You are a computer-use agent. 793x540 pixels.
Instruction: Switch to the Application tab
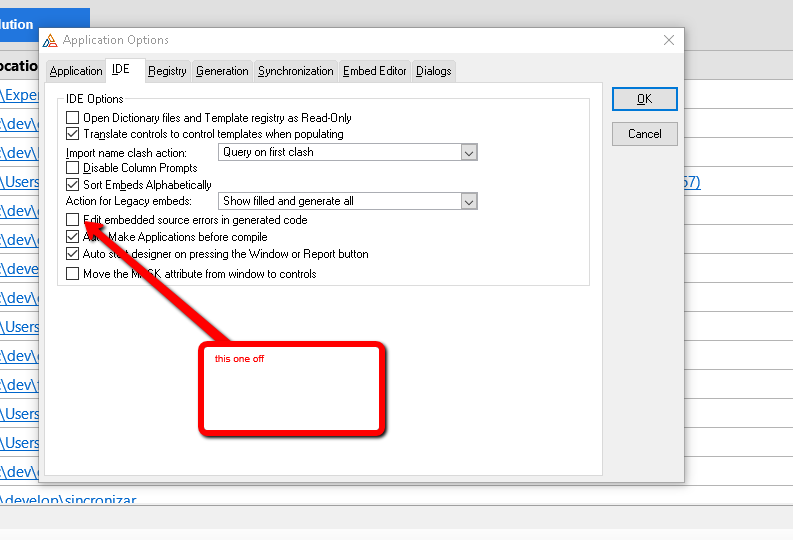[76, 71]
